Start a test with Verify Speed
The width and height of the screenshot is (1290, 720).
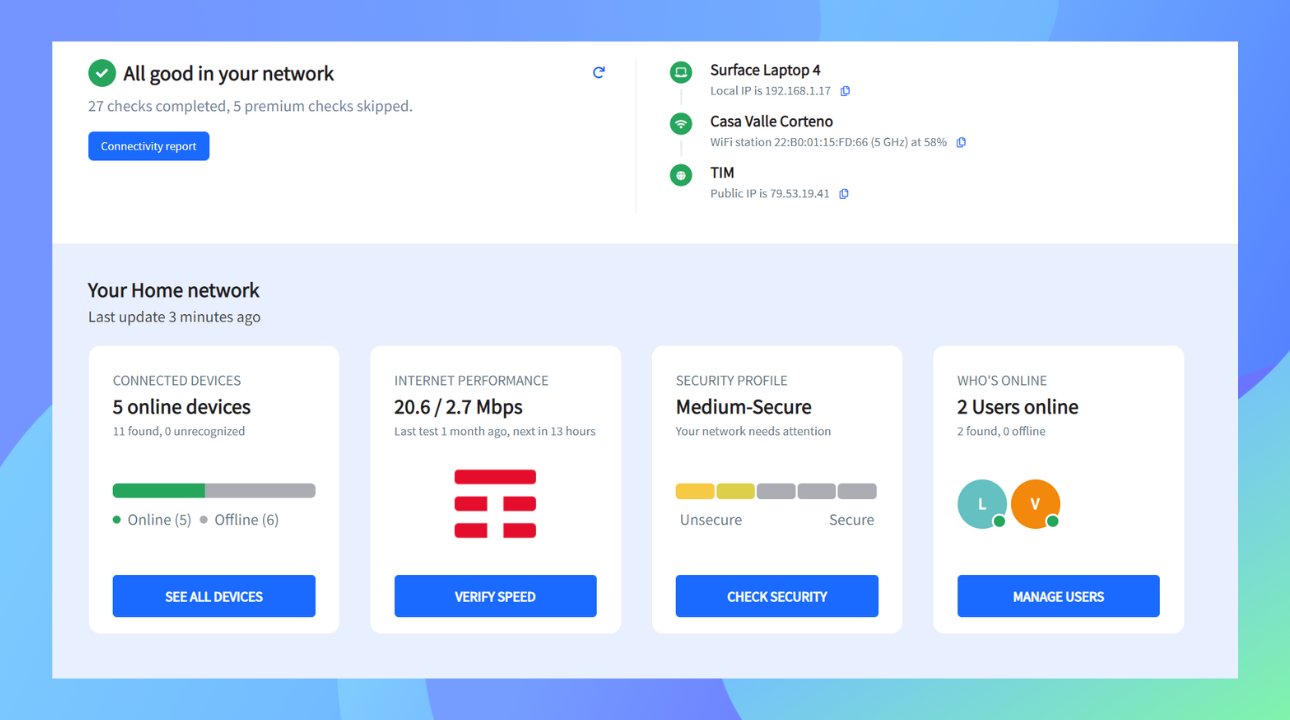(x=495, y=596)
